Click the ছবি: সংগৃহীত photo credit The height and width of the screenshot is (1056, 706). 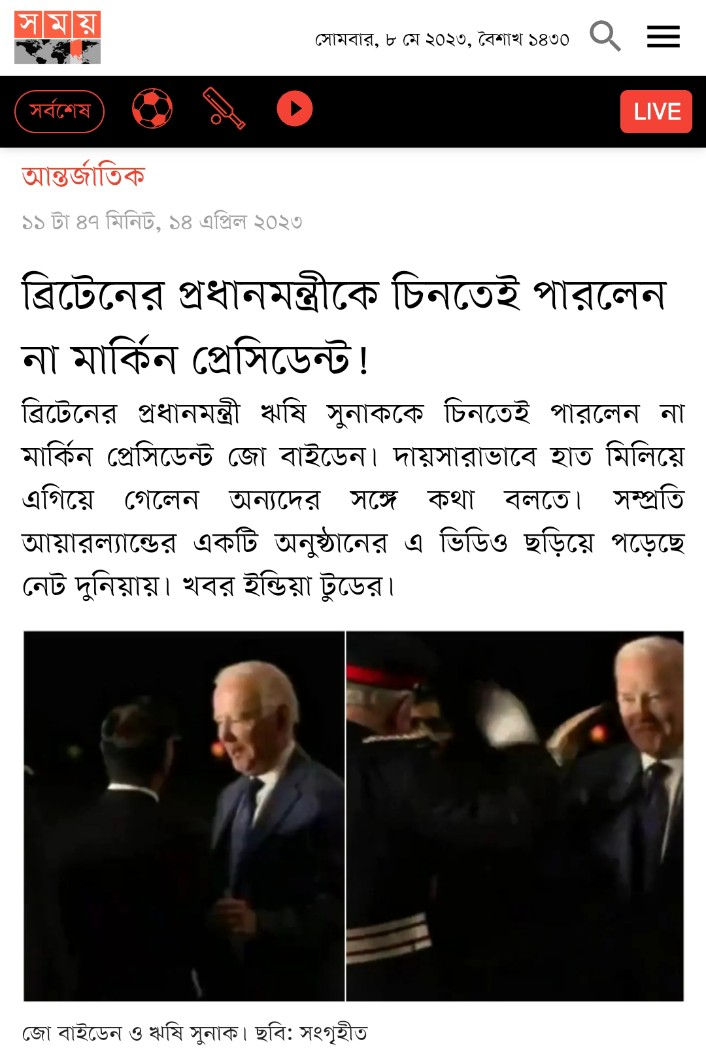311,1032
